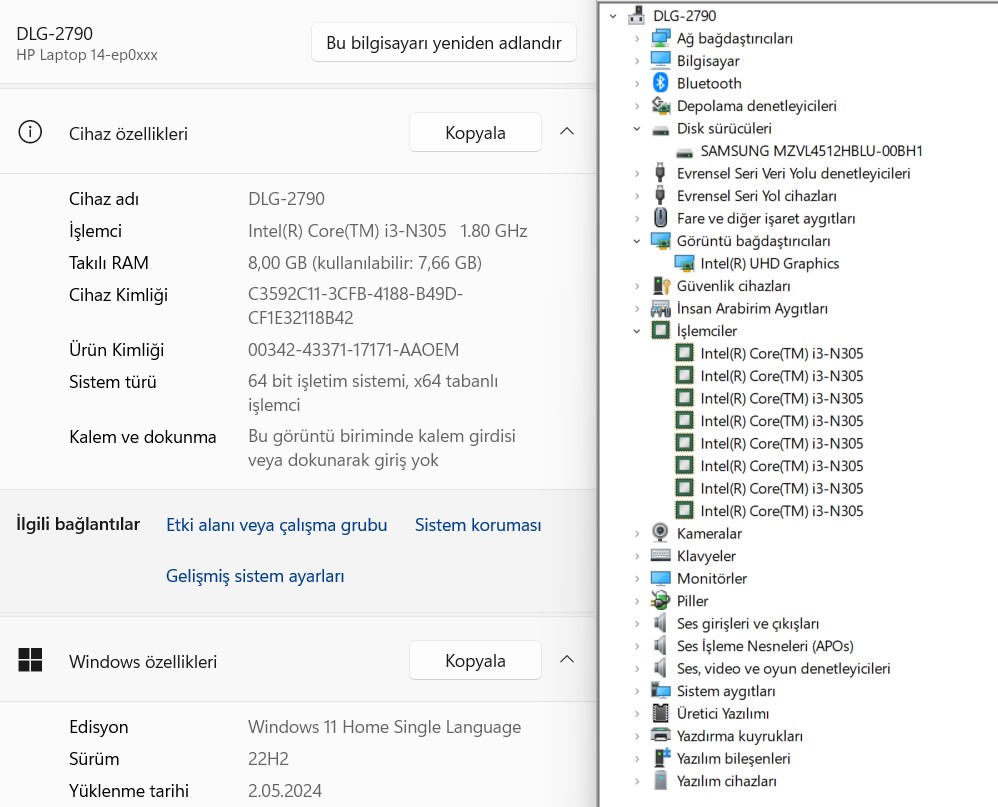Select the Depolama denetleyicileri tree item
This screenshot has height=807, width=998.
(x=756, y=106)
